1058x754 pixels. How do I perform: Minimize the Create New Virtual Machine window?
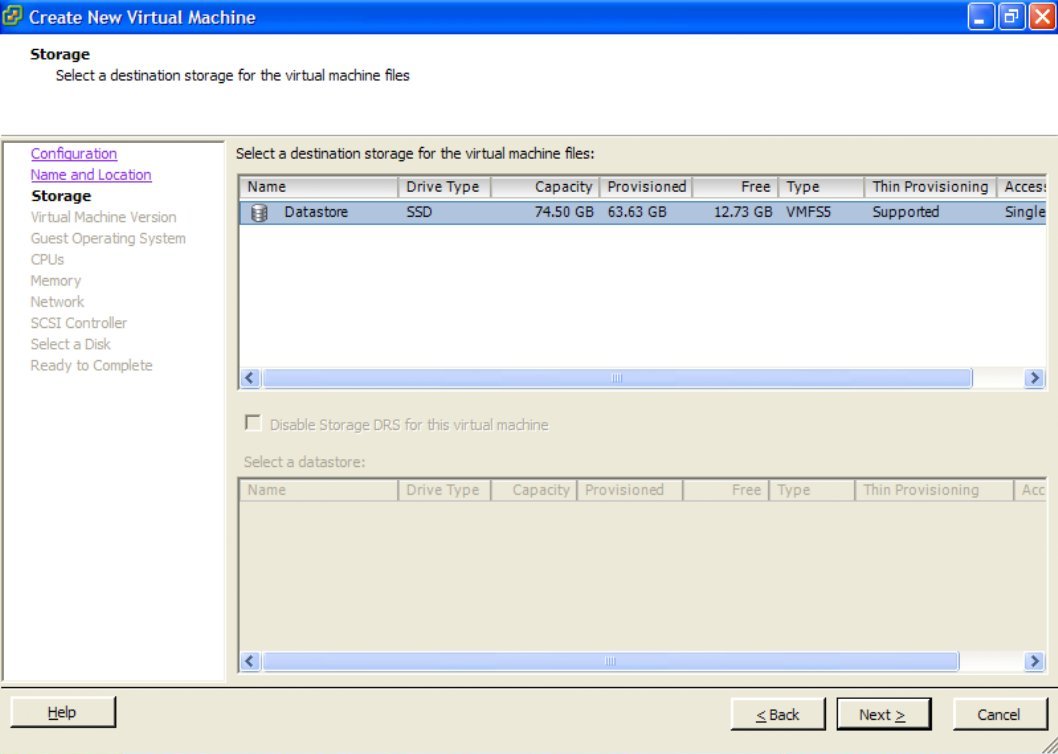(981, 17)
